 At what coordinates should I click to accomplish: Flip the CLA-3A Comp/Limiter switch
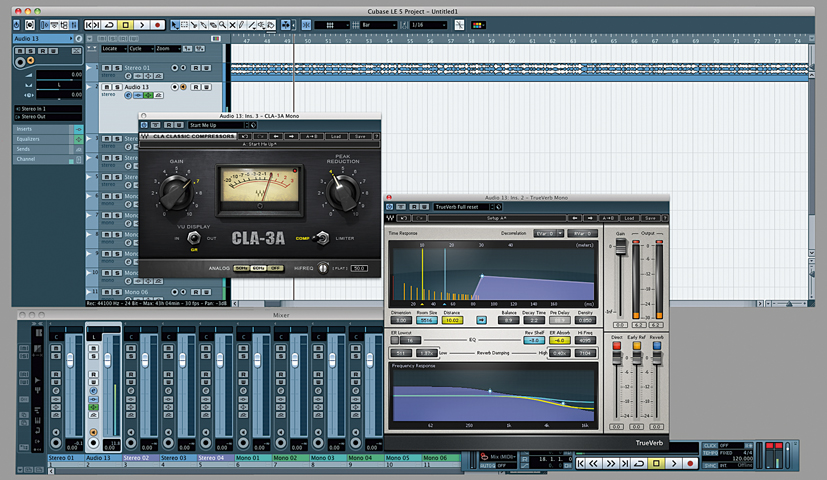(322, 238)
